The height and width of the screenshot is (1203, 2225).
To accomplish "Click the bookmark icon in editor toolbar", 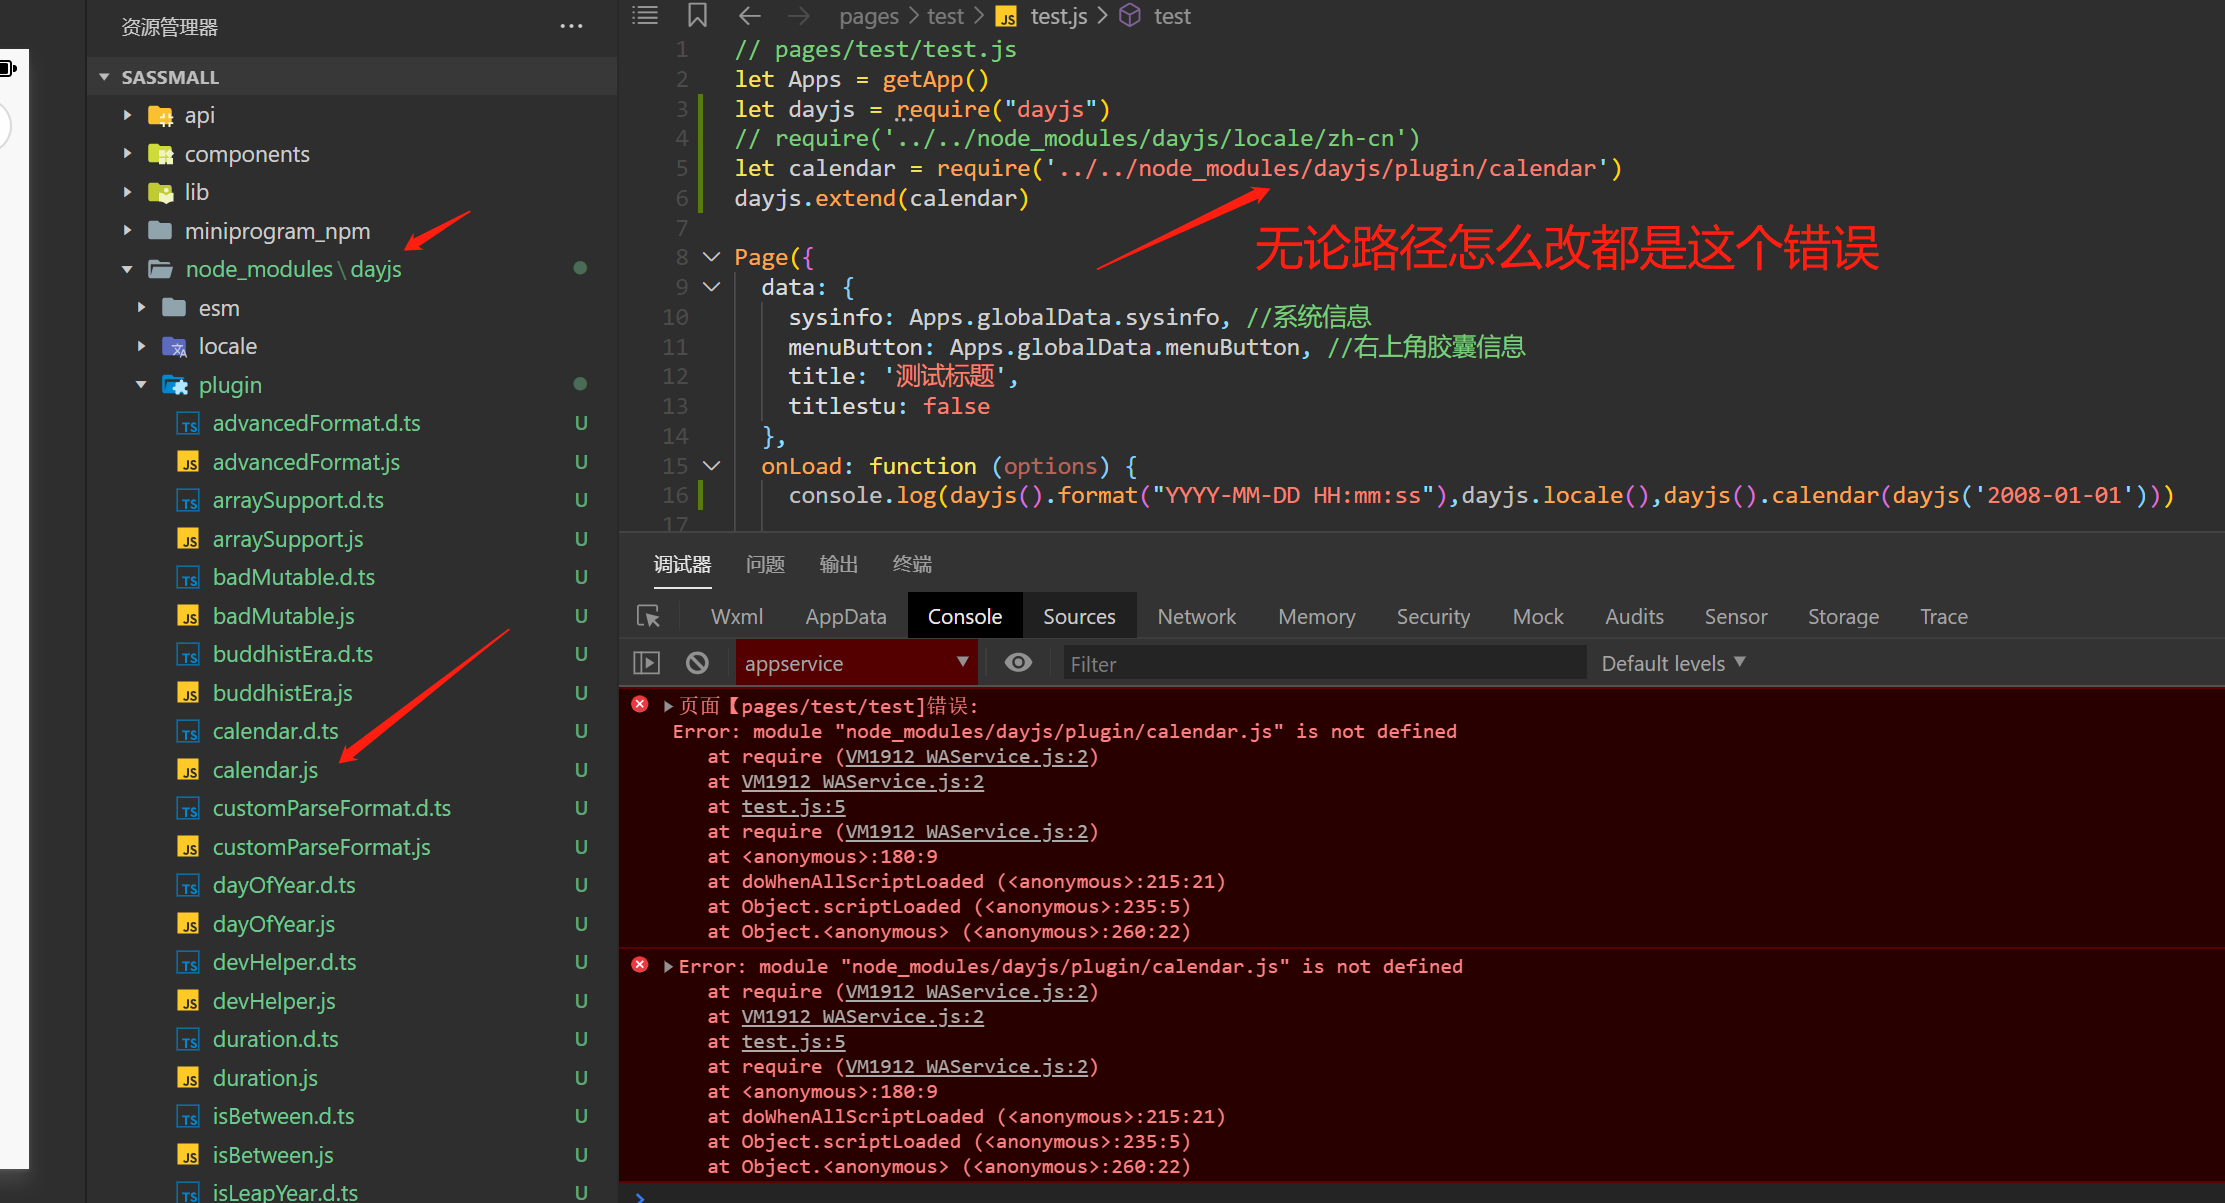I will (697, 15).
